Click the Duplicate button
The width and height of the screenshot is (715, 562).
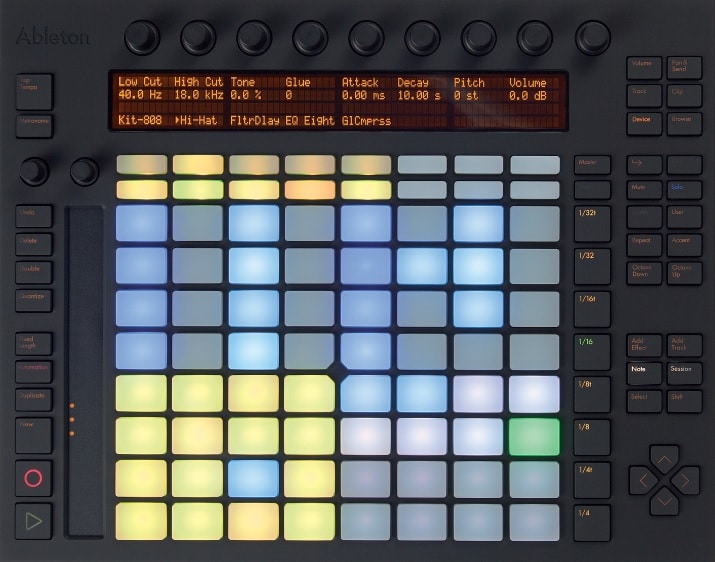tap(34, 400)
